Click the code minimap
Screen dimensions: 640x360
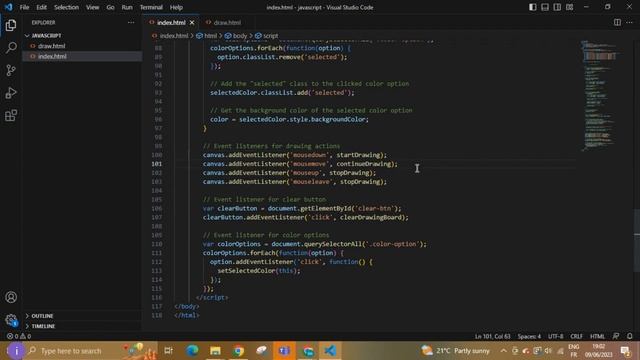tap(599, 96)
